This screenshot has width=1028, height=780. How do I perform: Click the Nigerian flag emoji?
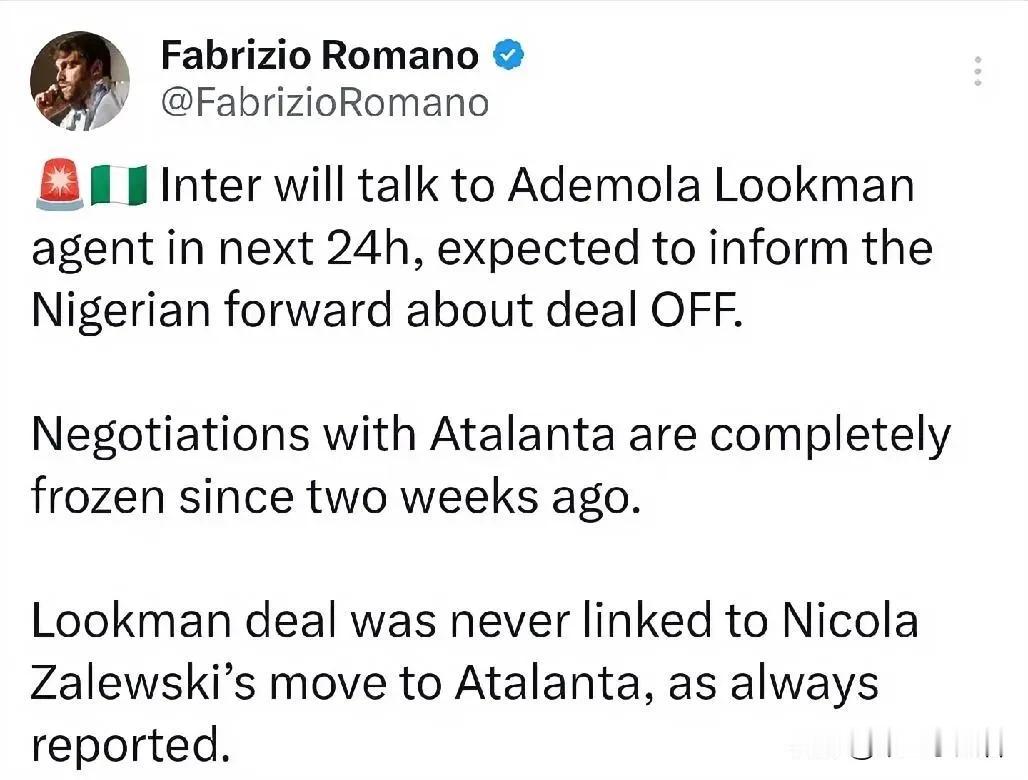click(x=118, y=186)
